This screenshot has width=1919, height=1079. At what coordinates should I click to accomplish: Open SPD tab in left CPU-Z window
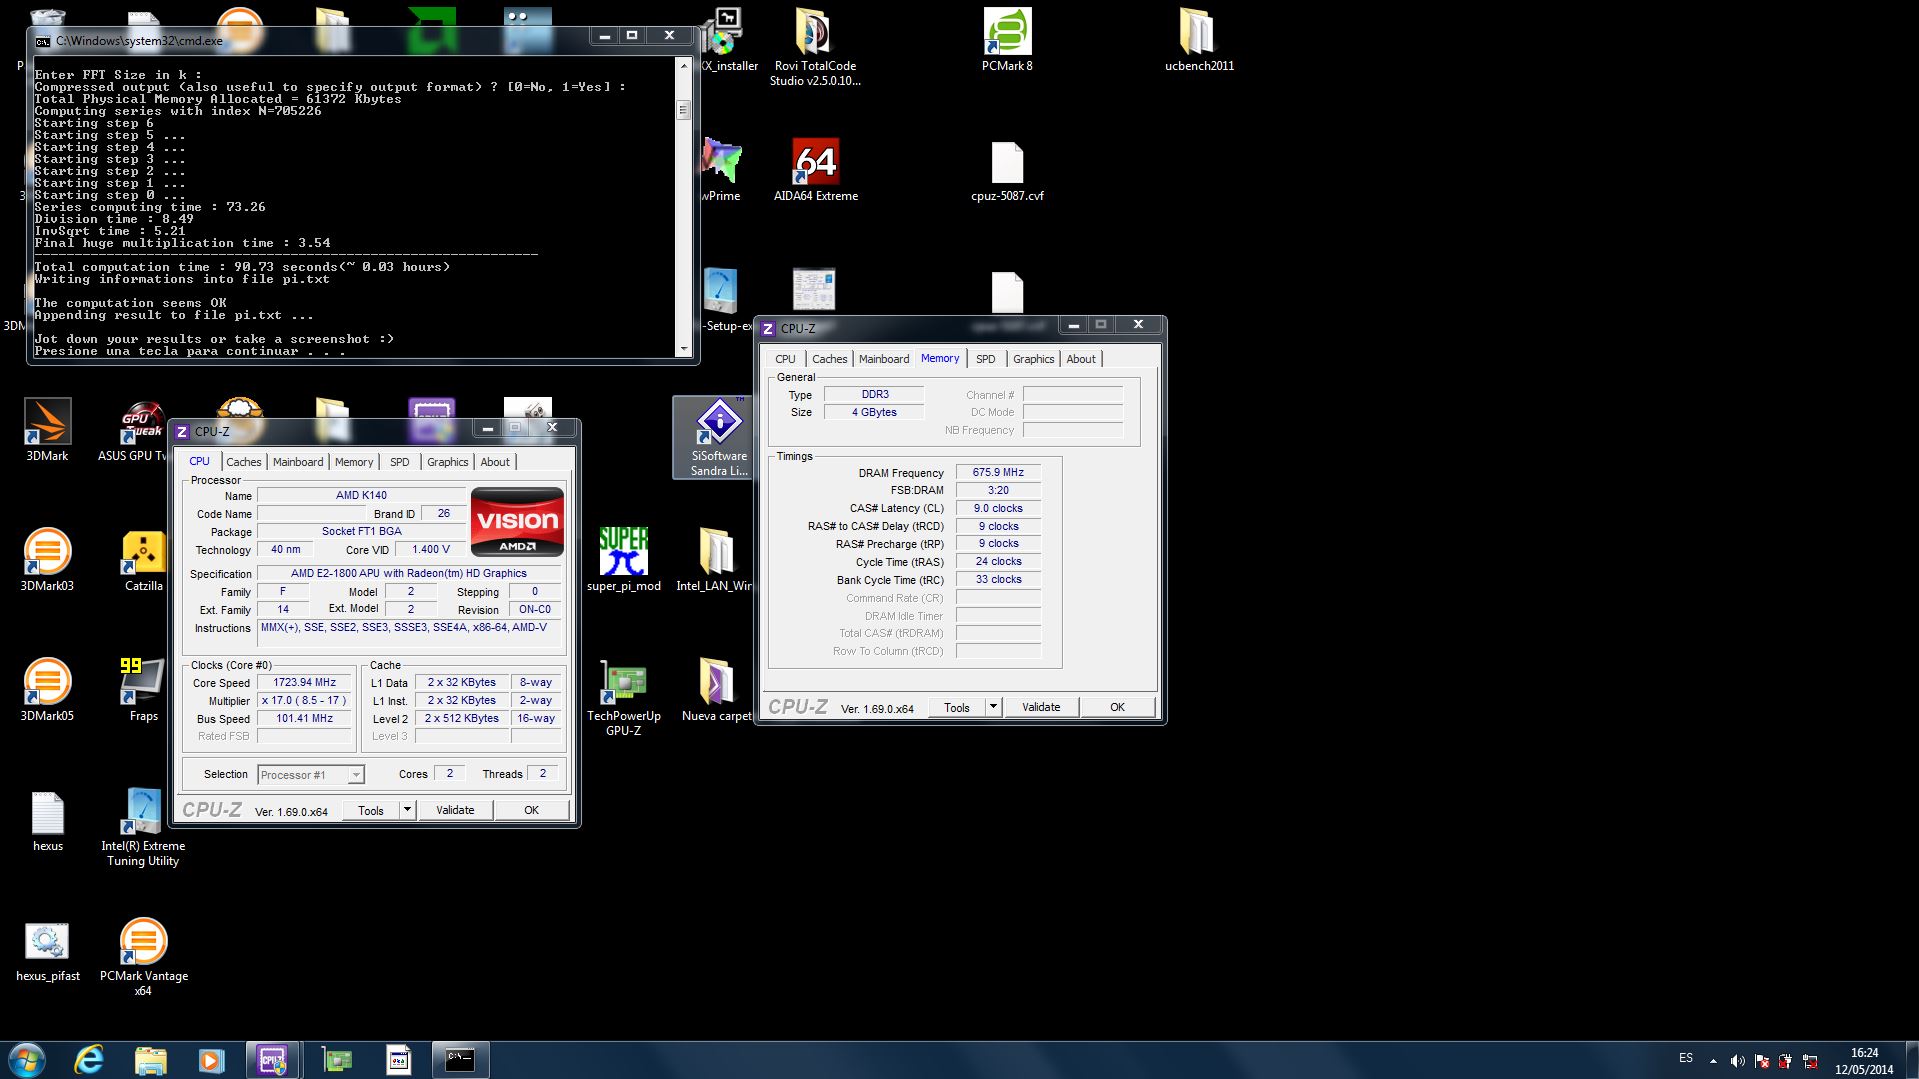(399, 462)
